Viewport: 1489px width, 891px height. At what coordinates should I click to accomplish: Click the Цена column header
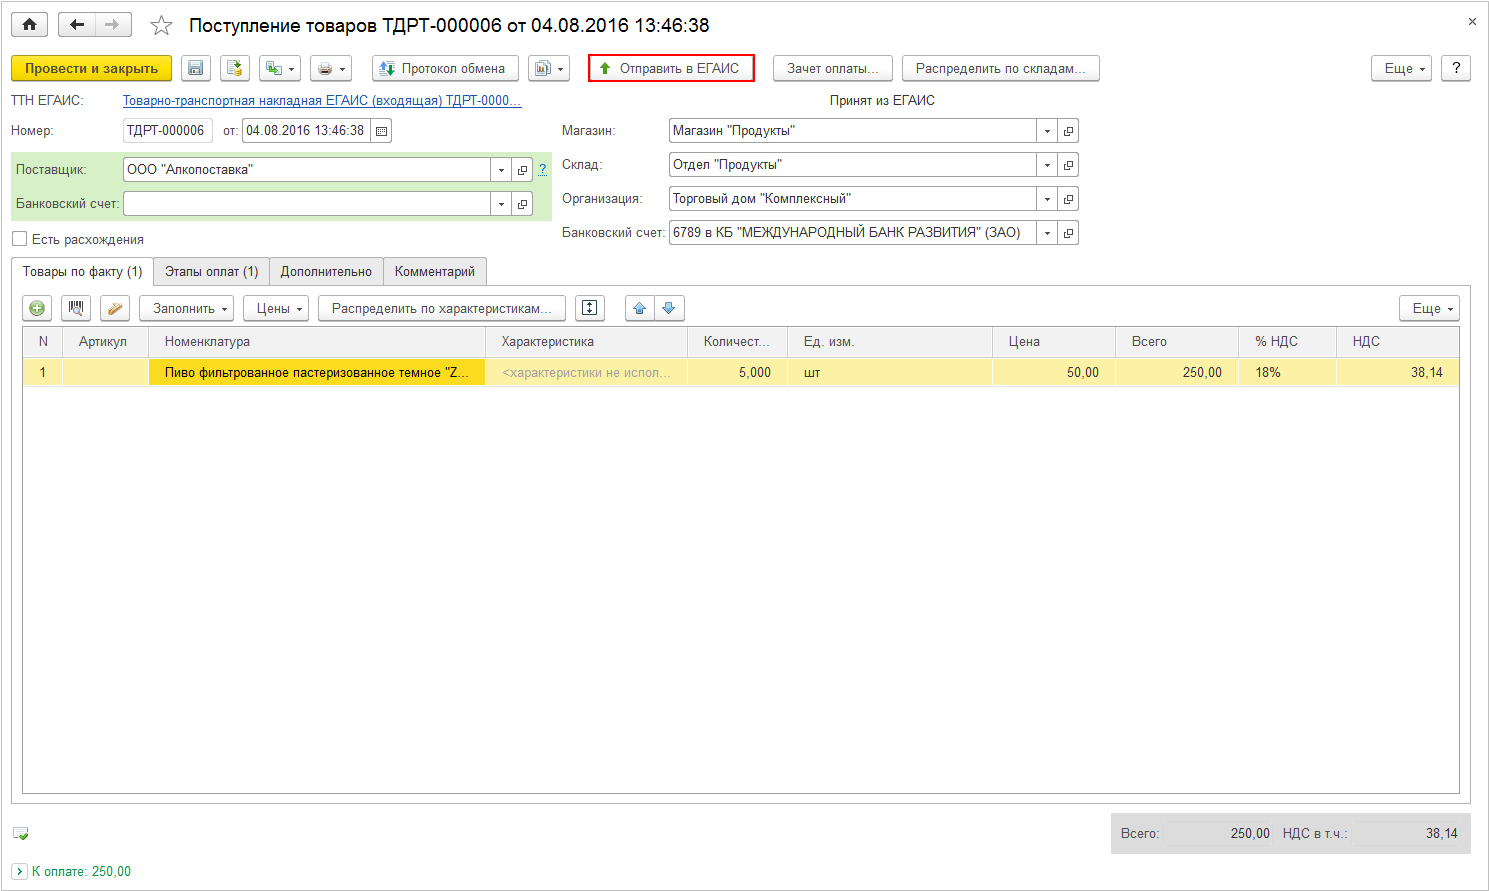click(x=1054, y=342)
